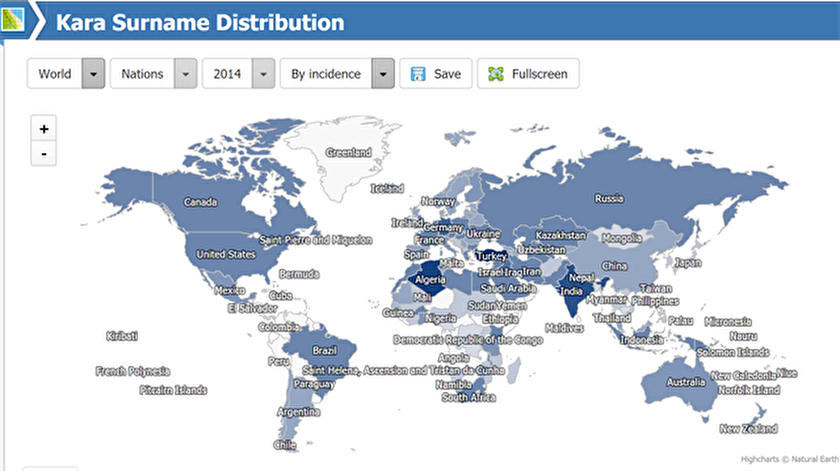
Task: Select the Thailand label
Action: click(612, 318)
